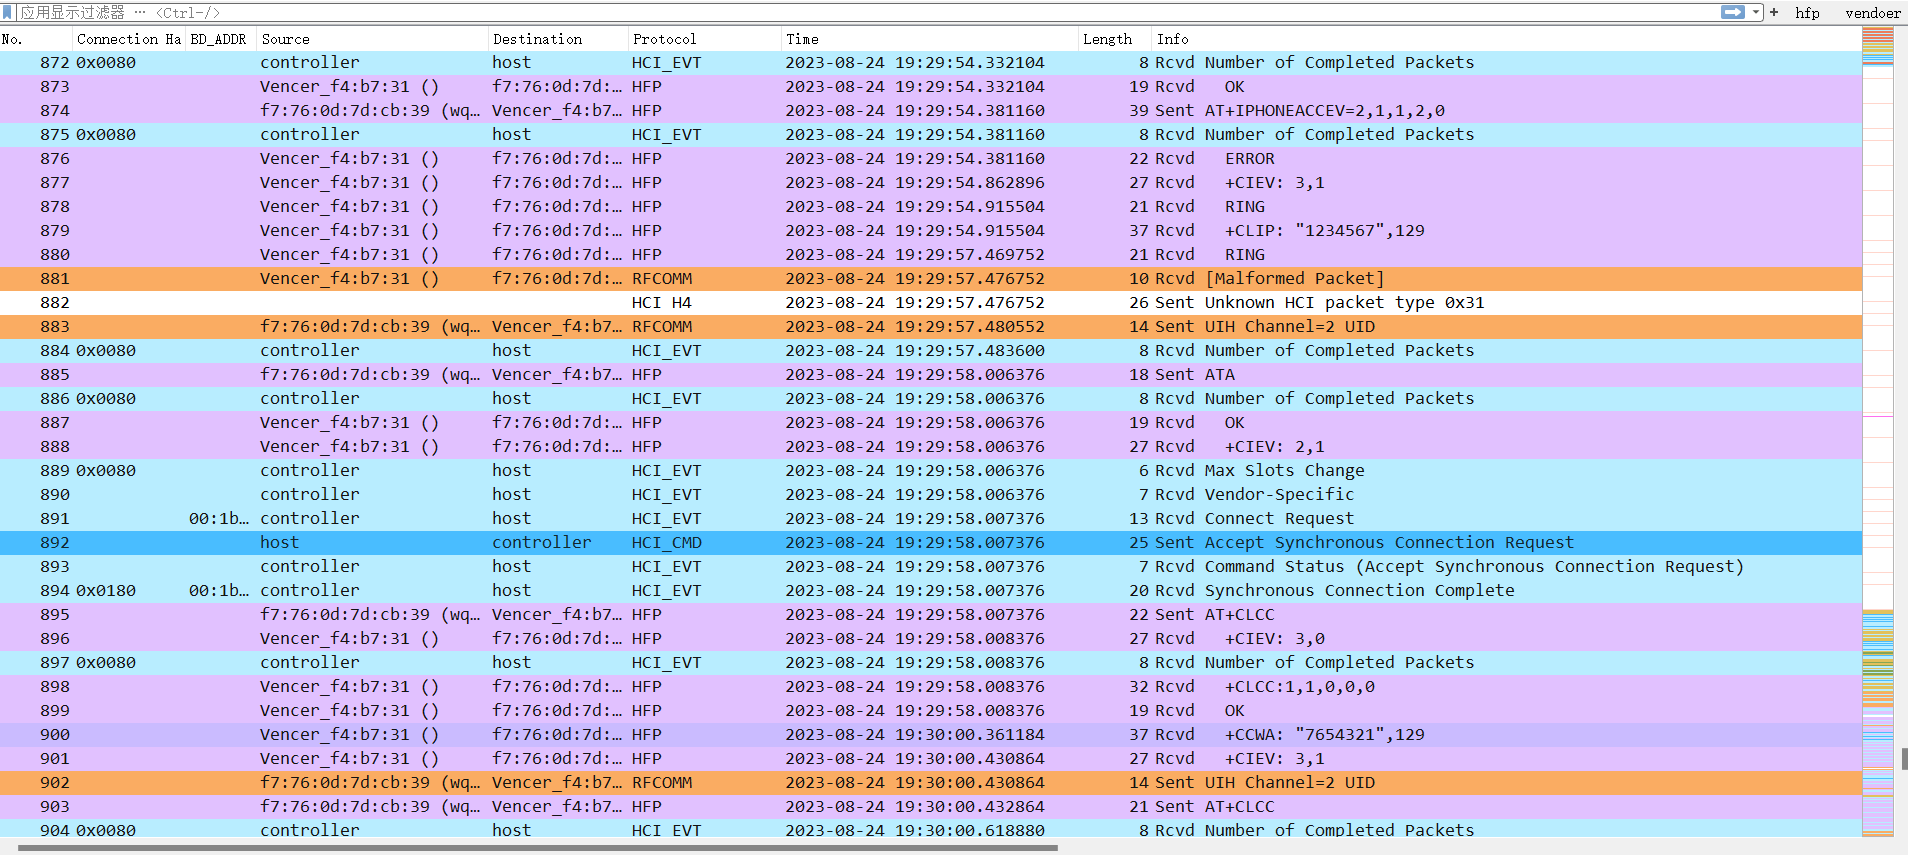The height and width of the screenshot is (855, 1908).
Task: Apply the display filter with arrow button
Action: pyautogui.click(x=1733, y=12)
